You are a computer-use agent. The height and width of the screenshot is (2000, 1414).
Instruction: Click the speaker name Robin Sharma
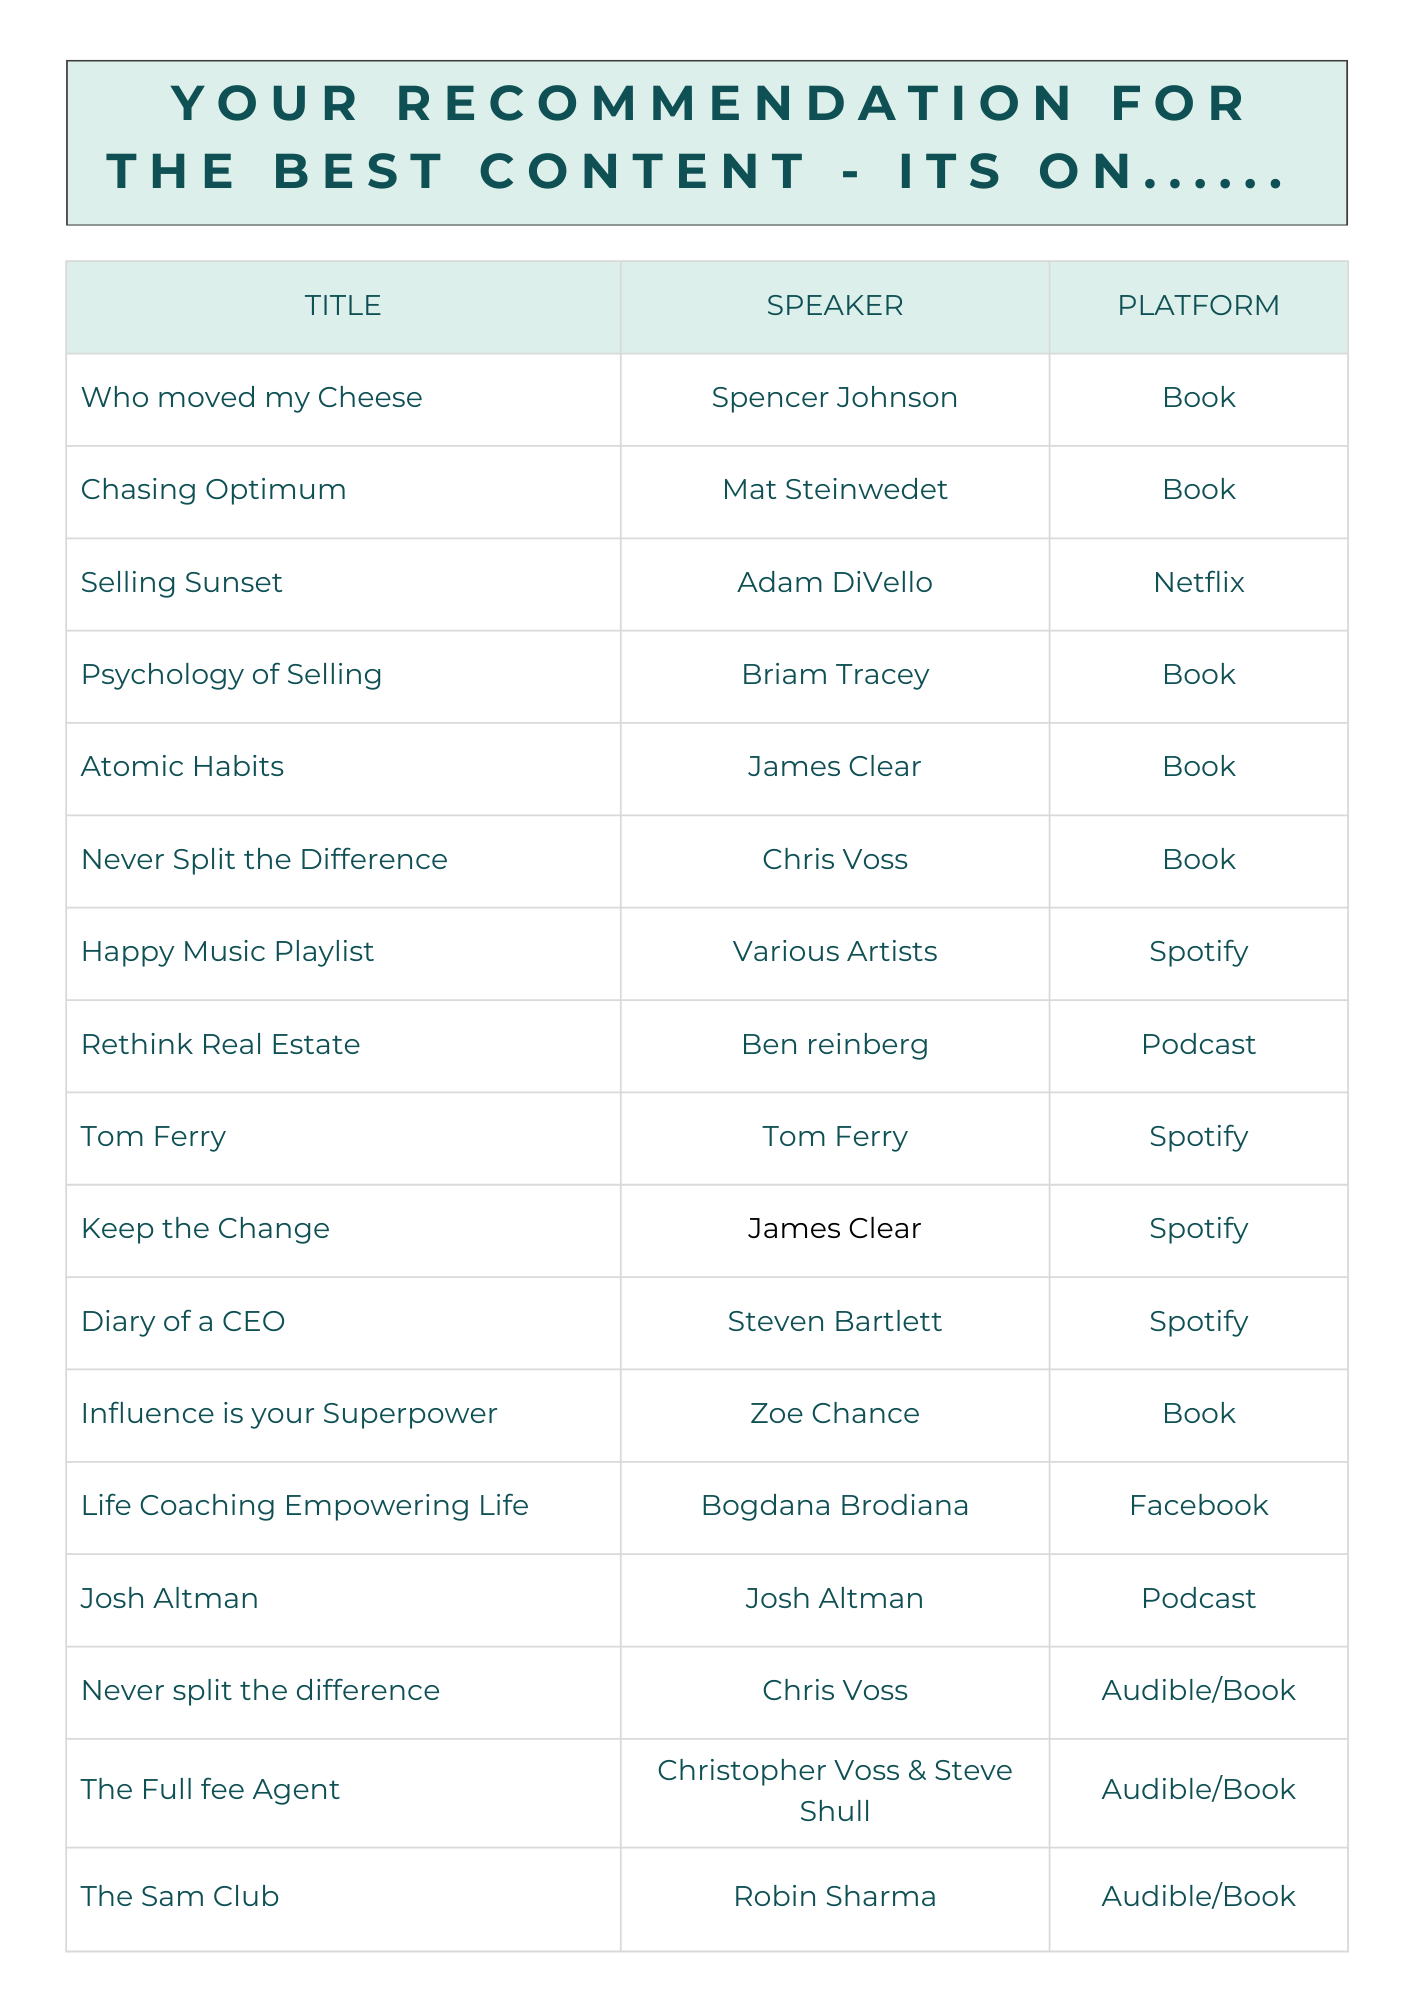[x=834, y=1897]
